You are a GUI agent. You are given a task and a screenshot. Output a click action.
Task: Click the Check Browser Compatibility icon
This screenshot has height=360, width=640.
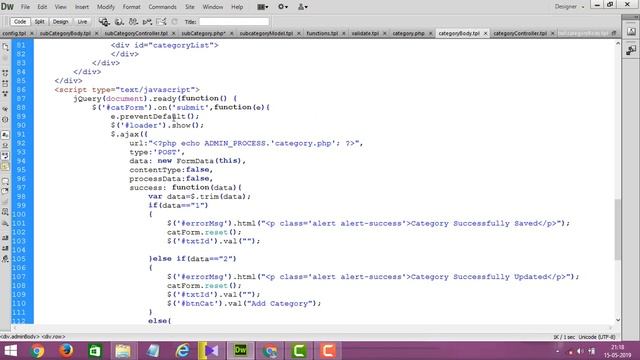pyautogui.click(x=161, y=22)
